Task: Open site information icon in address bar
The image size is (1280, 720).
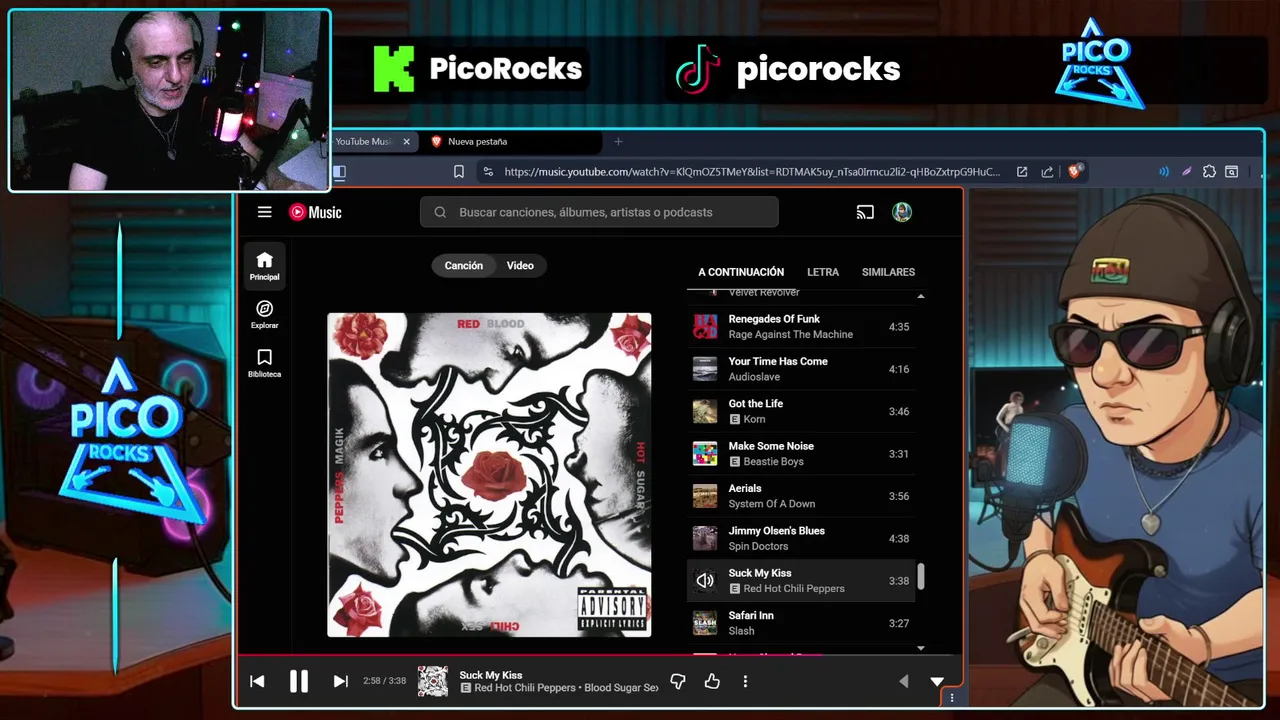Action: 487,172
